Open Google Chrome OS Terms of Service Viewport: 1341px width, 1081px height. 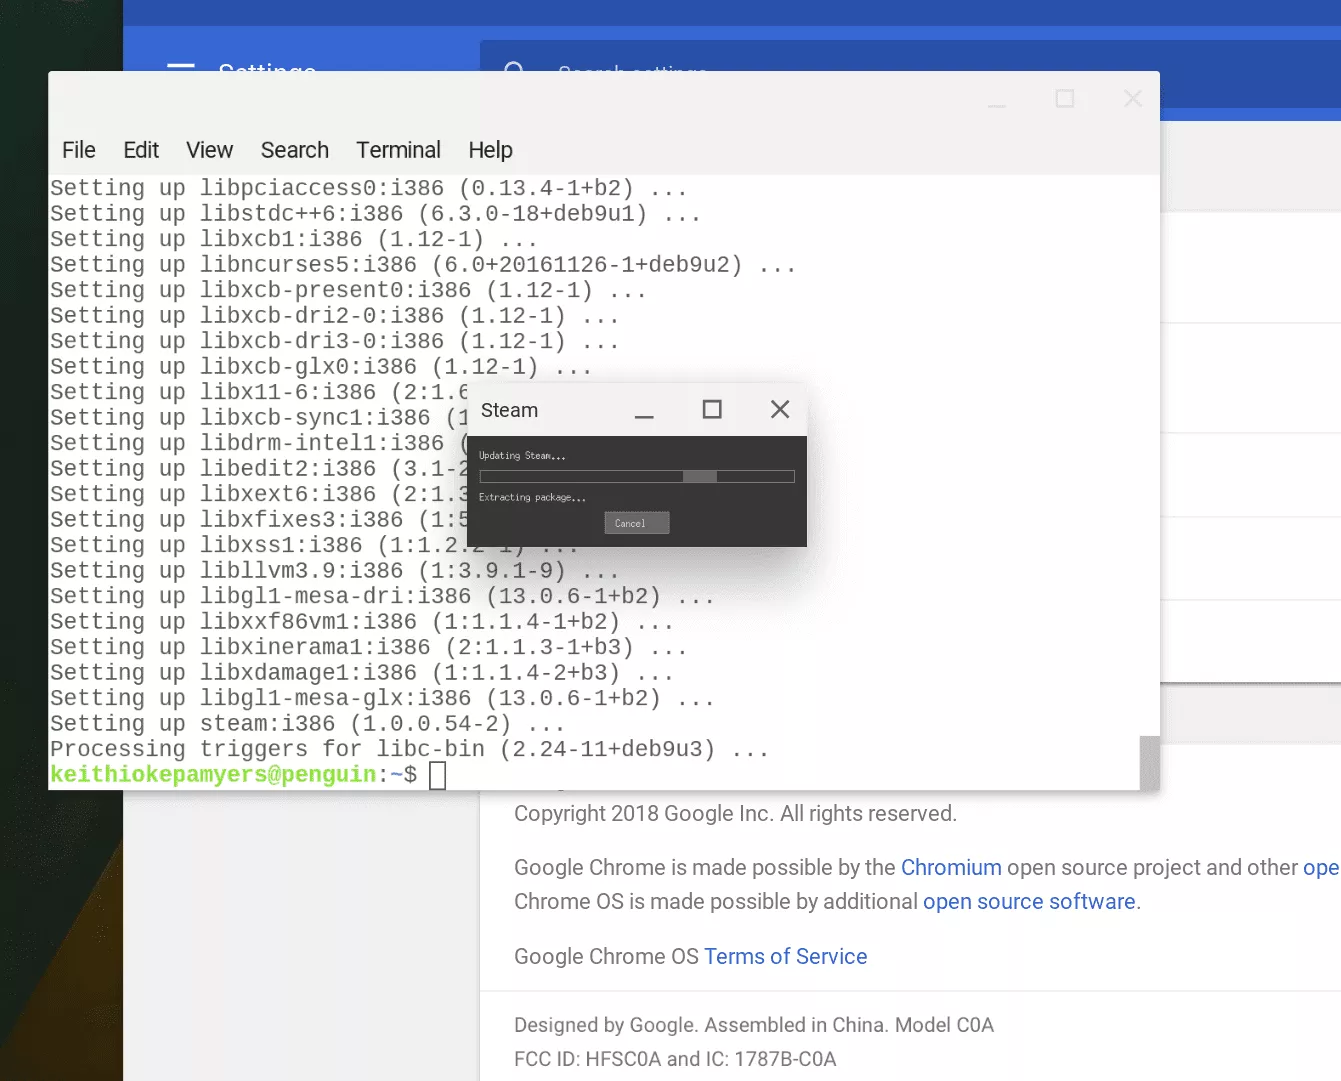pyautogui.click(x=785, y=957)
